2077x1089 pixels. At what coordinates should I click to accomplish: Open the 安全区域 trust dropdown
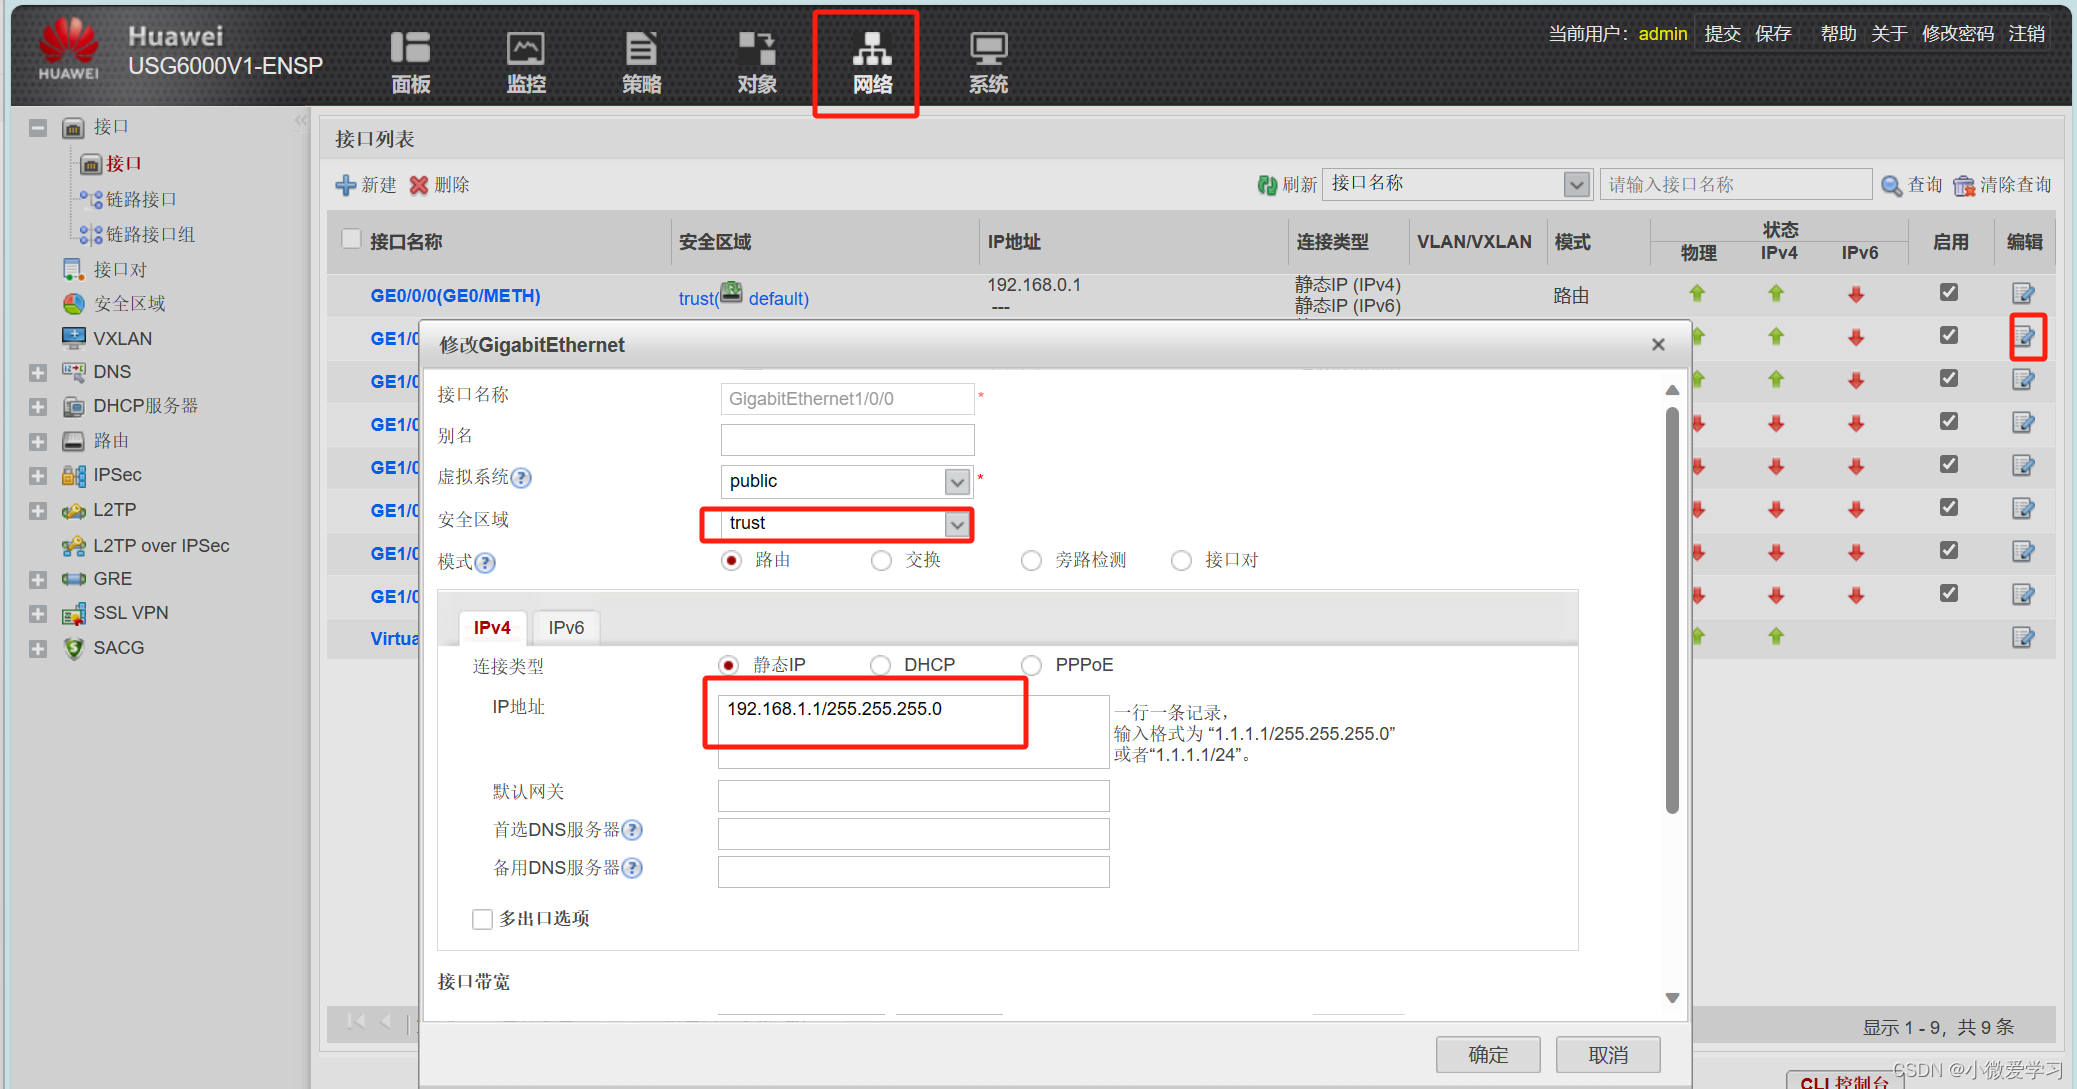tap(957, 524)
